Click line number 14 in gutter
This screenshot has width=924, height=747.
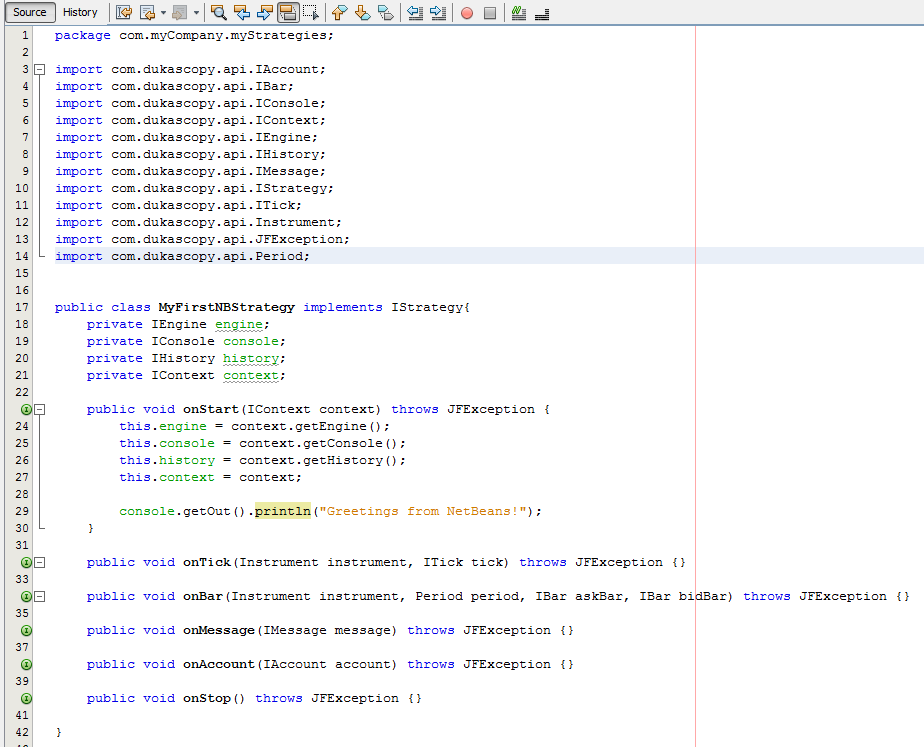click(x=22, y=256)
